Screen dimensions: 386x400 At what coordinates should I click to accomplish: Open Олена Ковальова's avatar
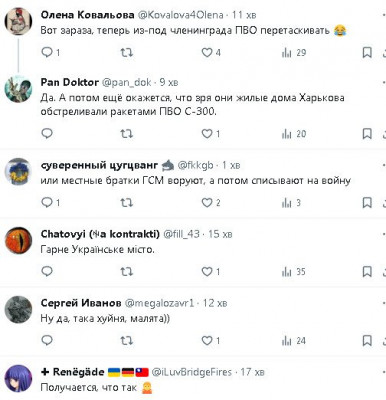click(x=18, y=21)
